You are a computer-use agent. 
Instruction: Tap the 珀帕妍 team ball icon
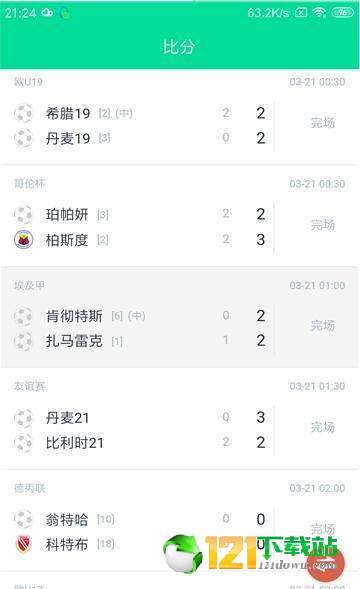(x=23, y=214)
